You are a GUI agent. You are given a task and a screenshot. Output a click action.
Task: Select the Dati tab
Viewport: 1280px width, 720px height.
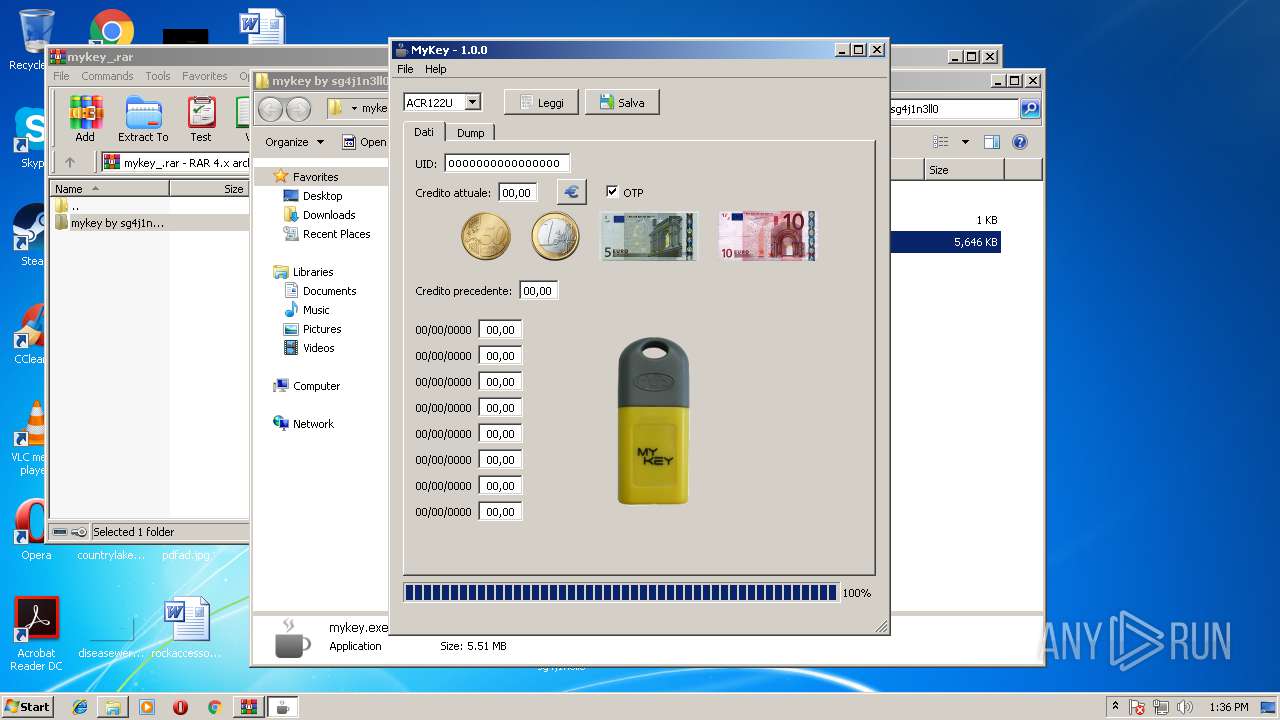[424, 132]
